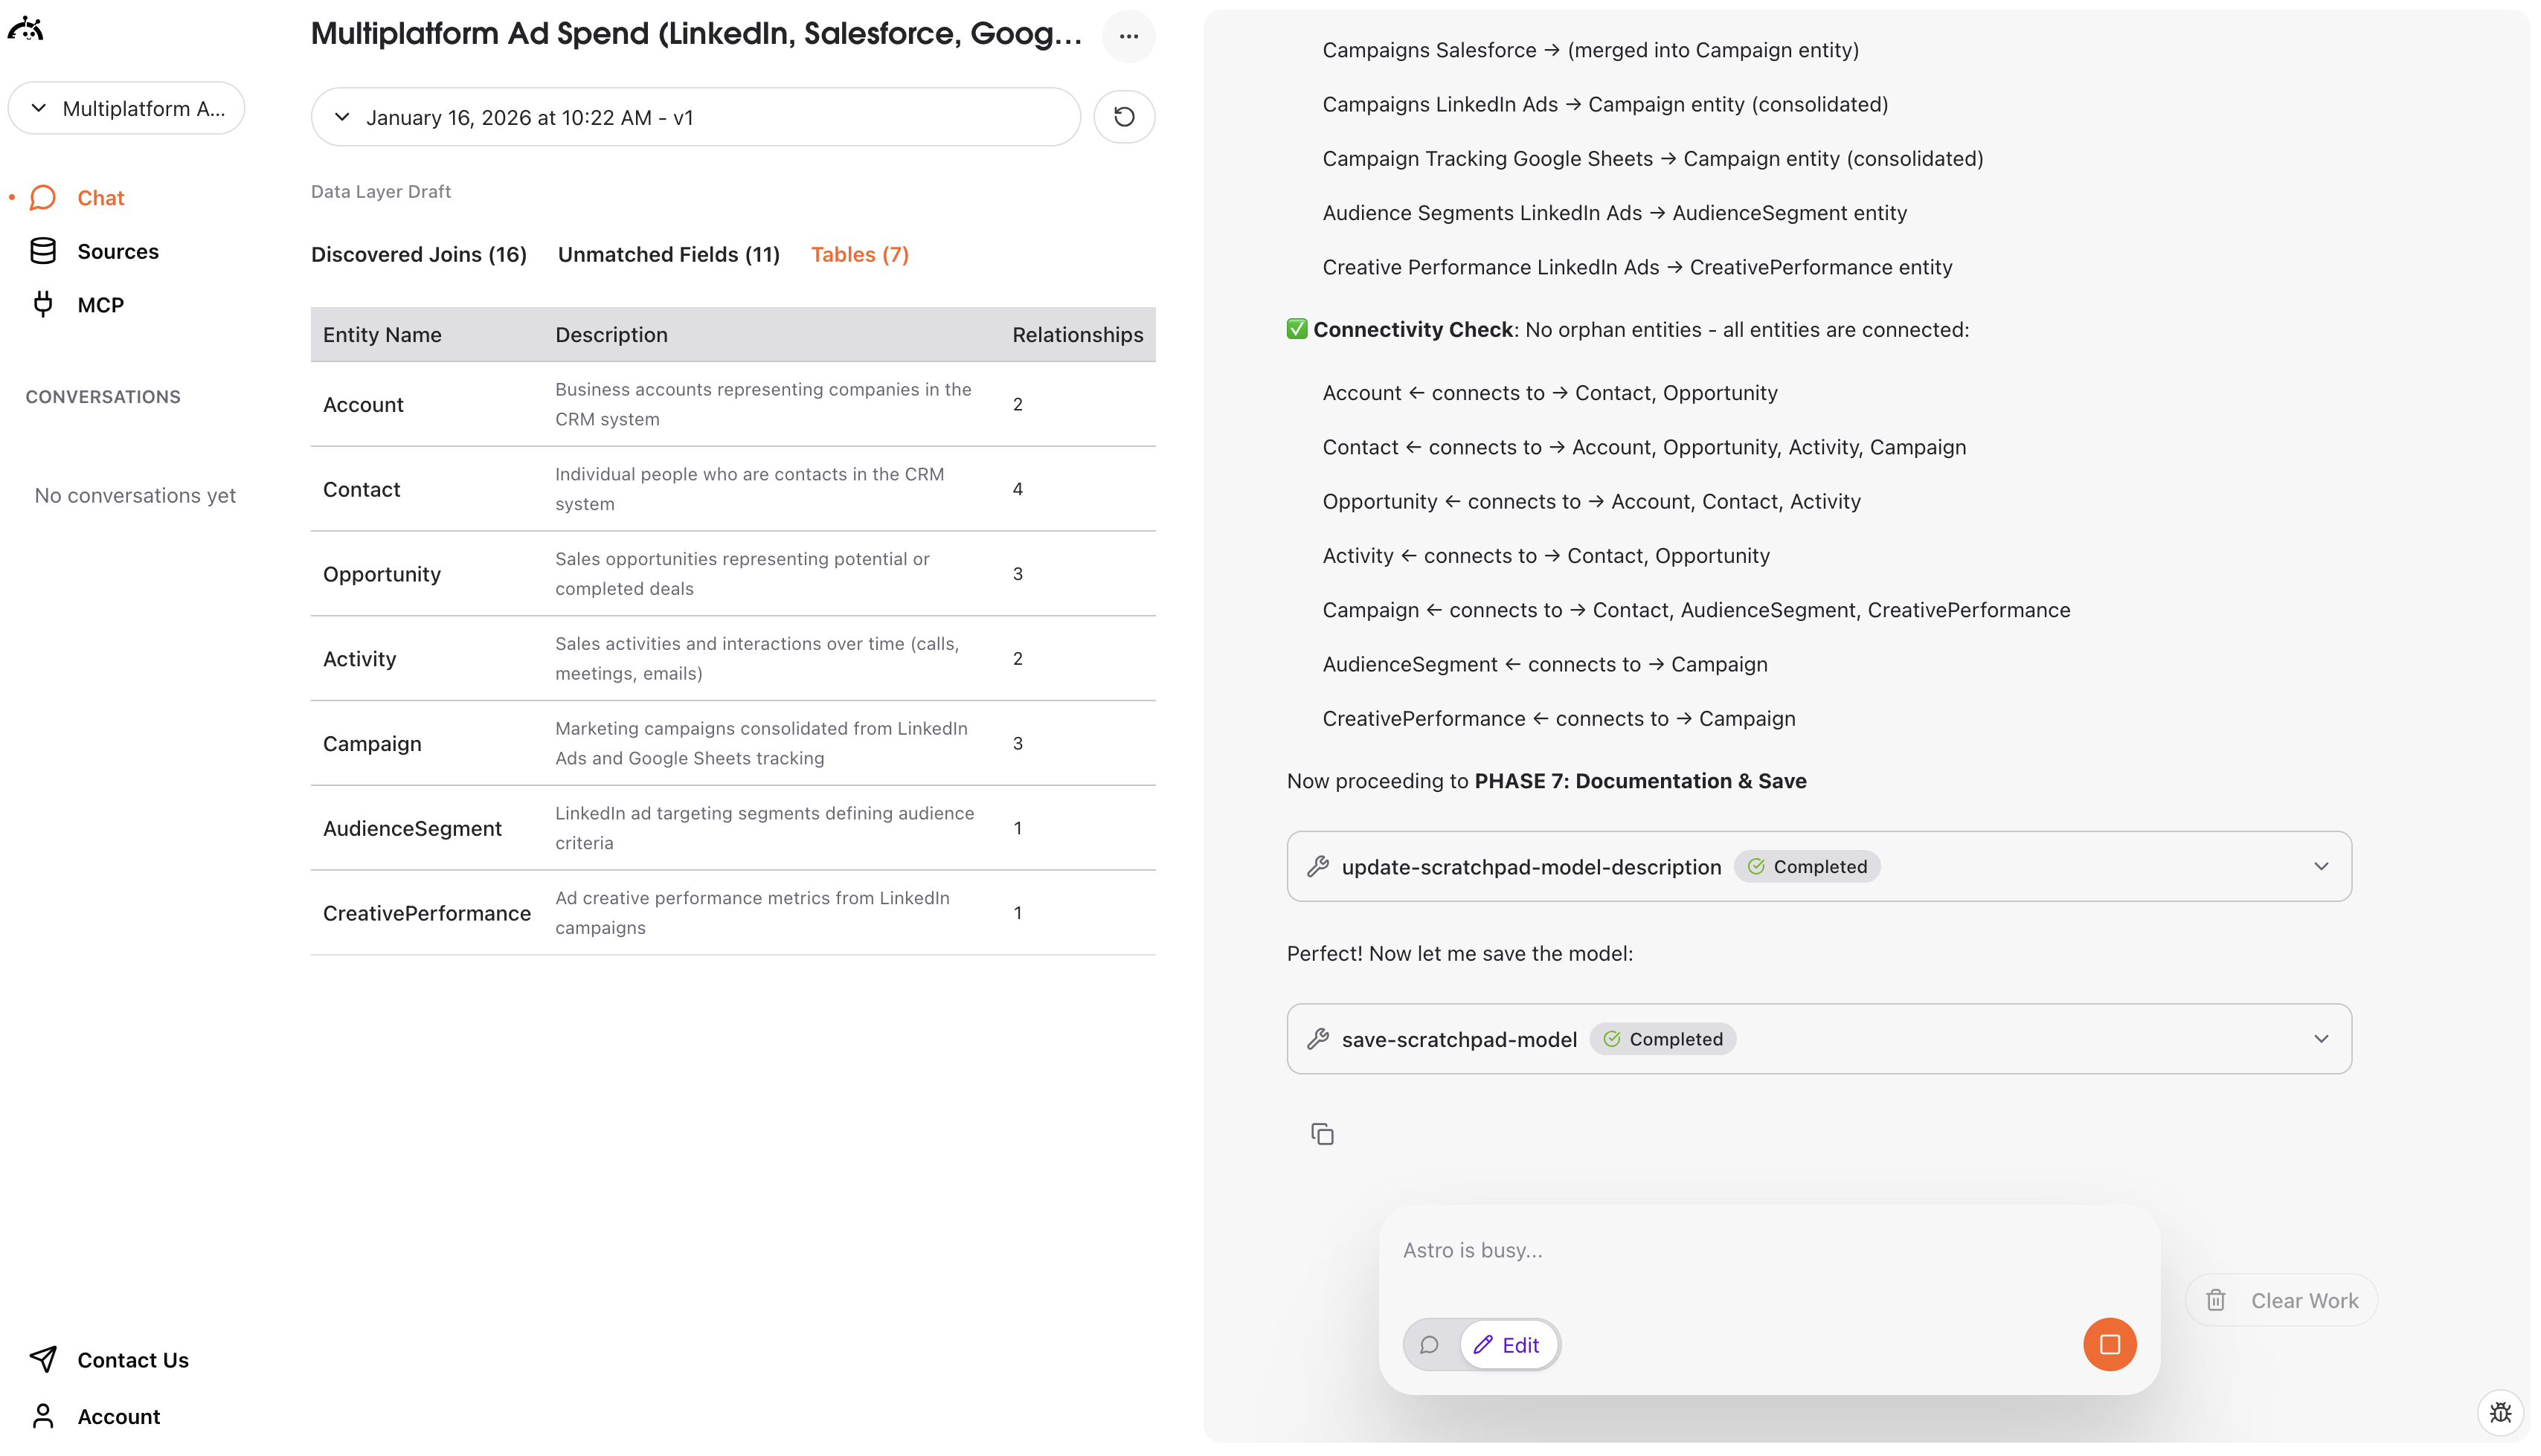Viewport: 2541px width, 1456px height.
Task: Expand the save-scratchpad-model details
Action: 2321,1039
